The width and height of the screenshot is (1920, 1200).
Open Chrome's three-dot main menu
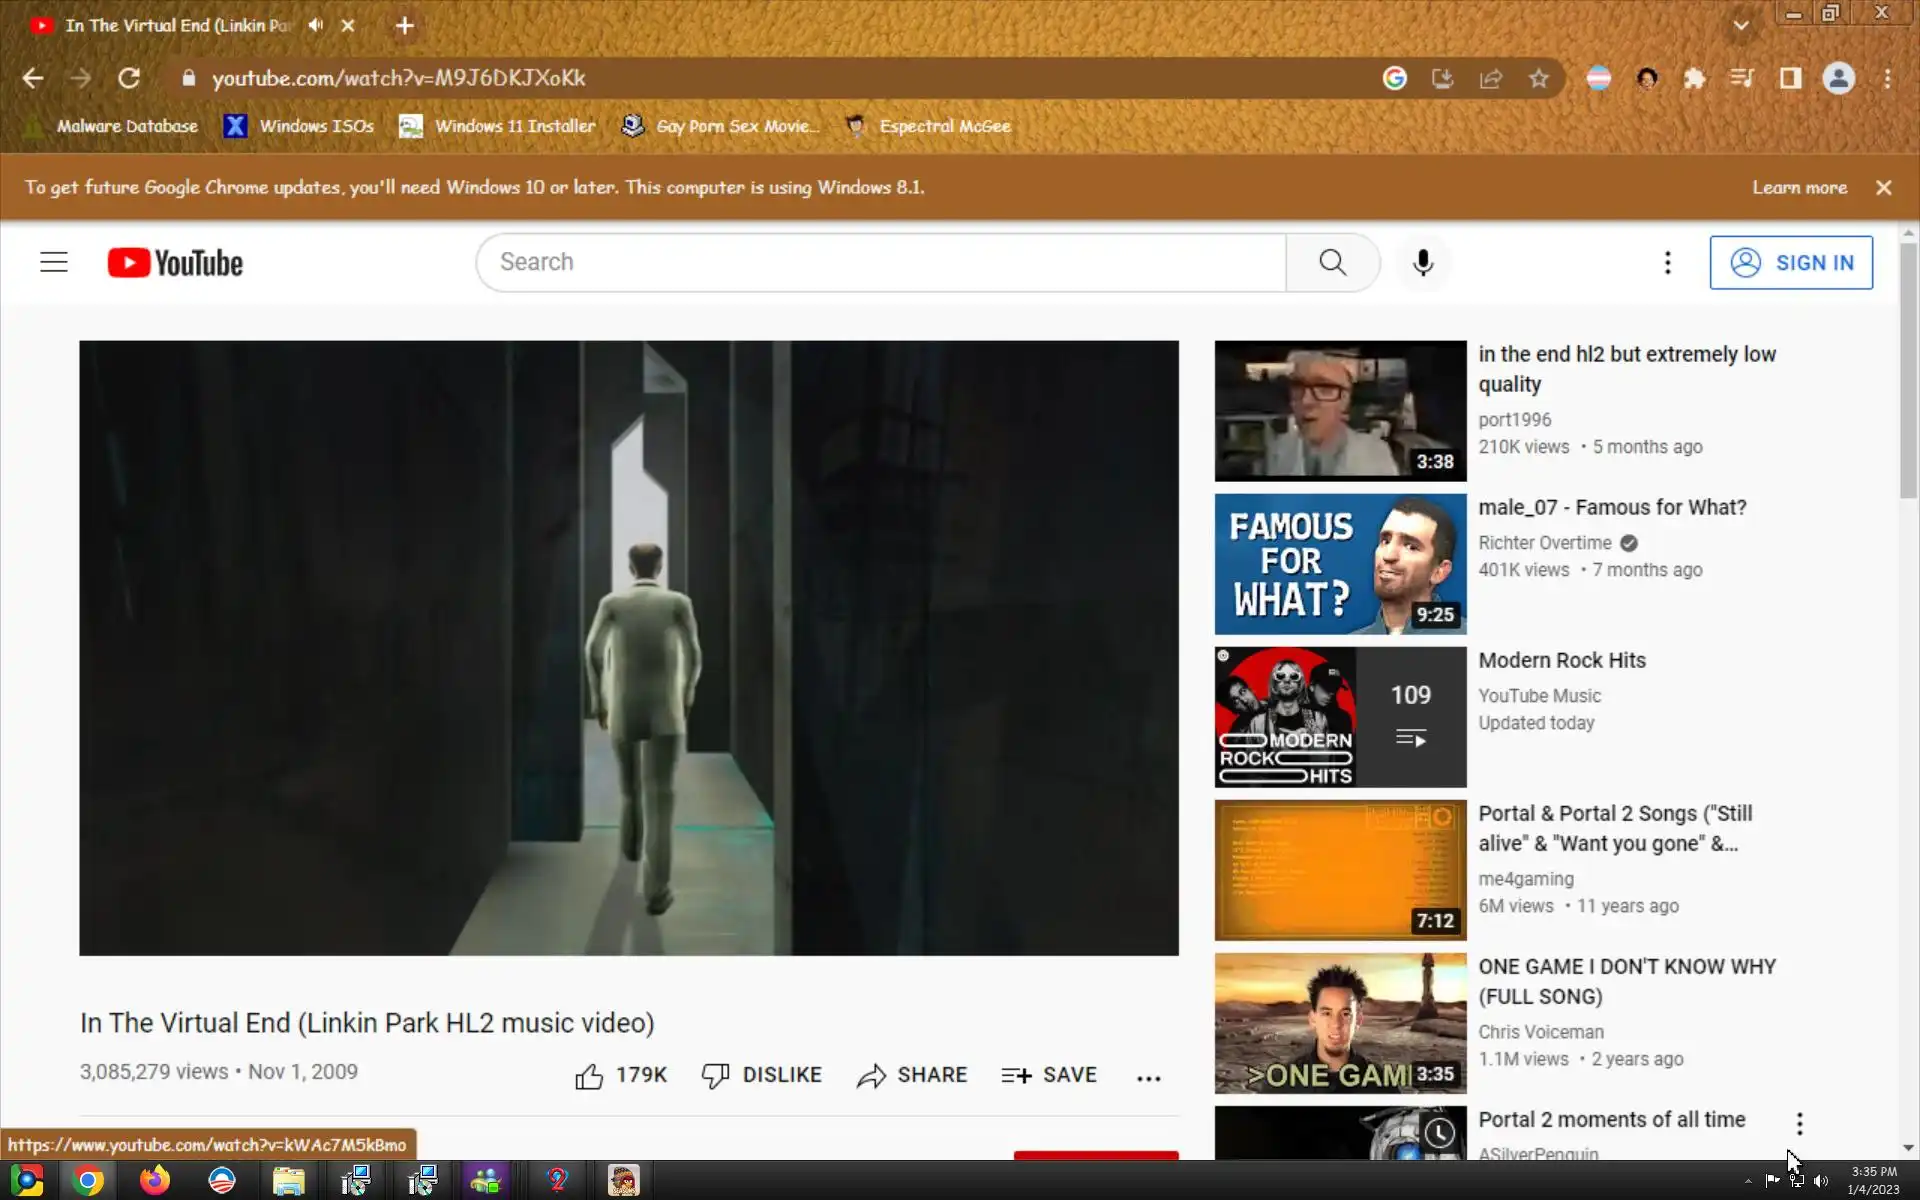tap(1887, 78)
